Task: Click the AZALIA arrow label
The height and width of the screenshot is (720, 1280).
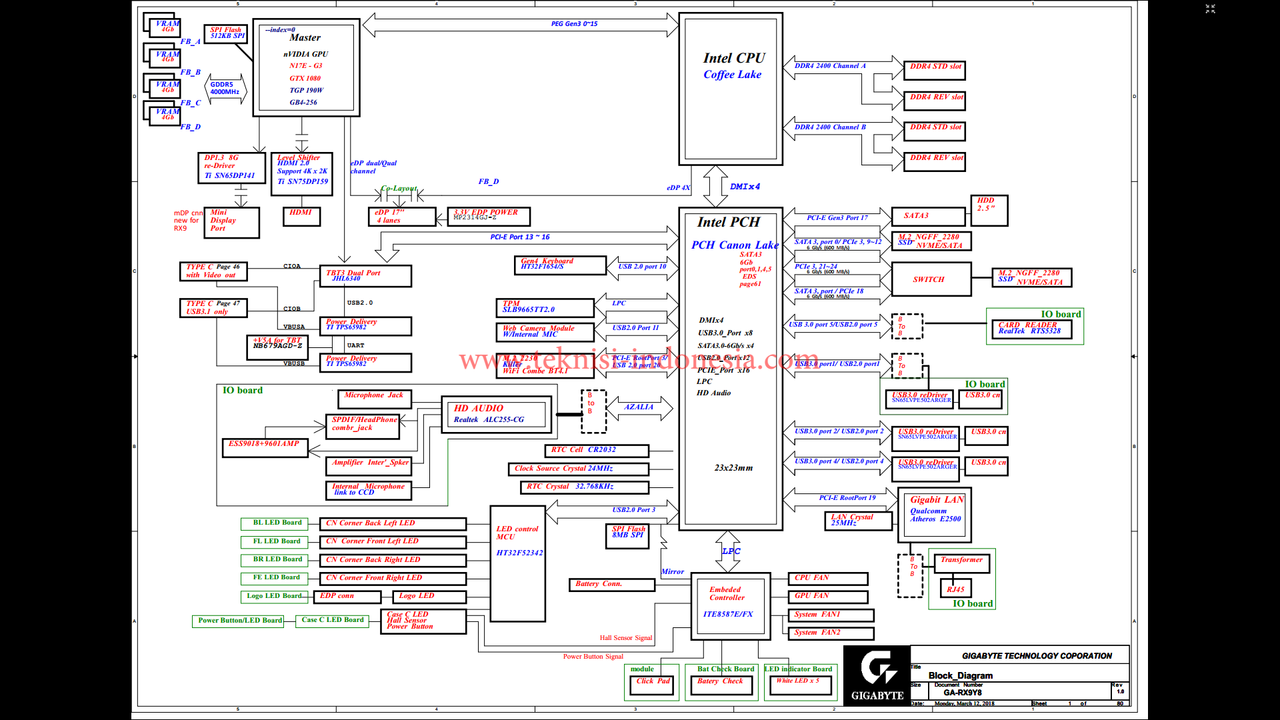Action: pos(639,408)
